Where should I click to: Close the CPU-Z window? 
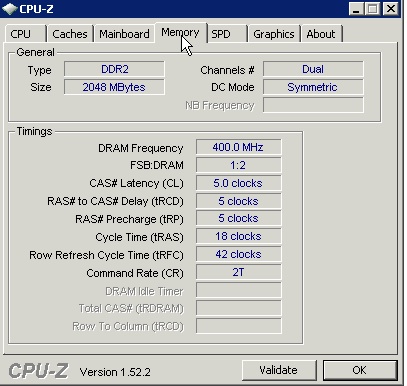tap(390, 9)
